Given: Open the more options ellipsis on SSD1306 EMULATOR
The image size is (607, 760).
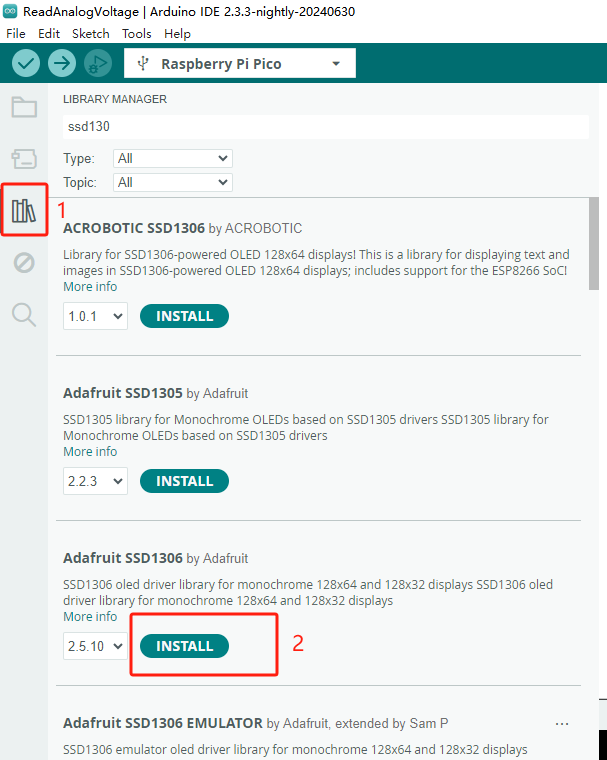Looking at the screenshot, I should tap(562, 724).
